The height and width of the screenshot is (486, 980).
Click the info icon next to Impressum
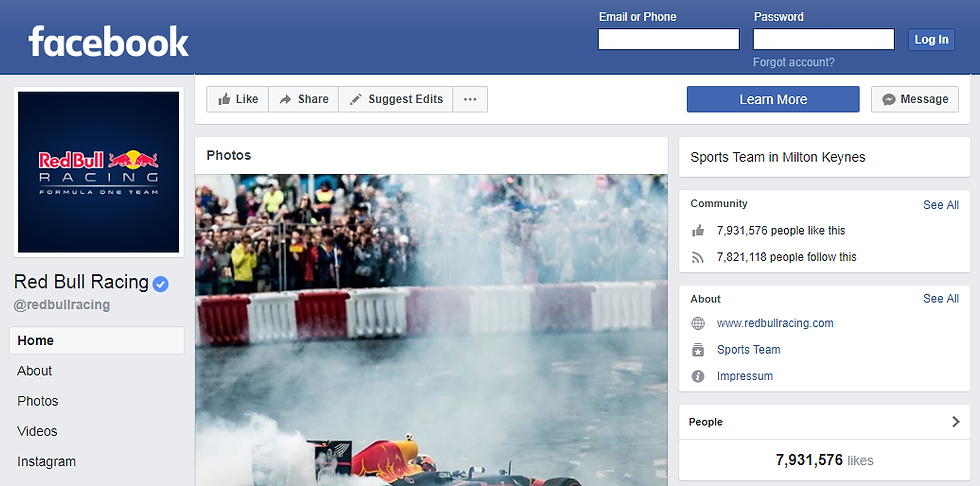(x=698, y=376)
